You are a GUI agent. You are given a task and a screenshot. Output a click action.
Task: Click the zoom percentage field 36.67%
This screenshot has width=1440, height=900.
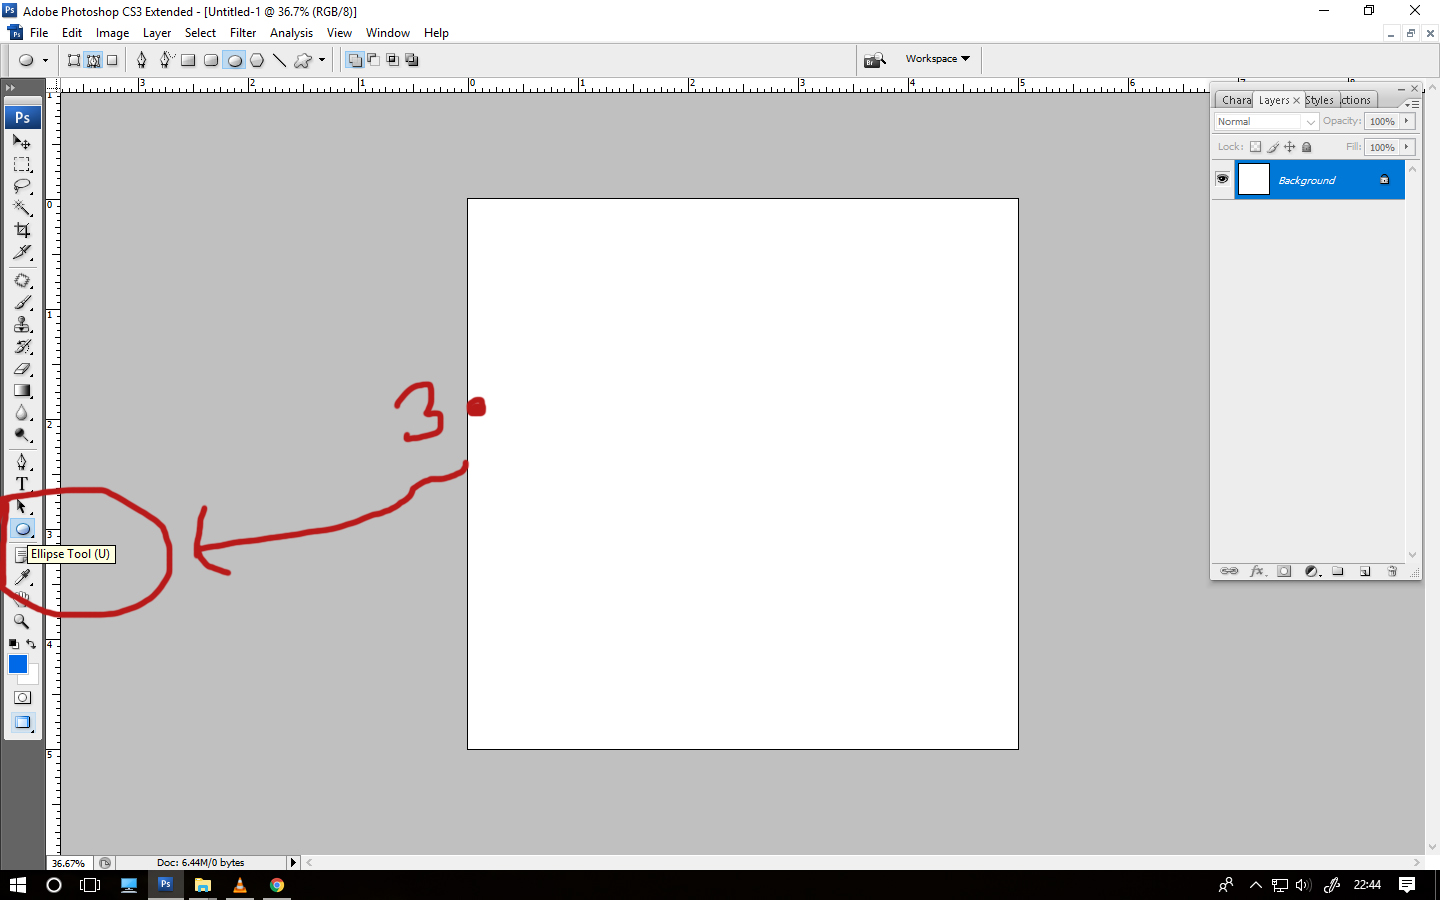[x=69, y=863]
